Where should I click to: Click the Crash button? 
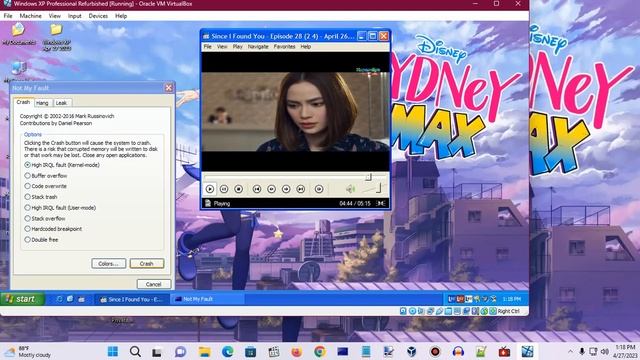(147, 264)
